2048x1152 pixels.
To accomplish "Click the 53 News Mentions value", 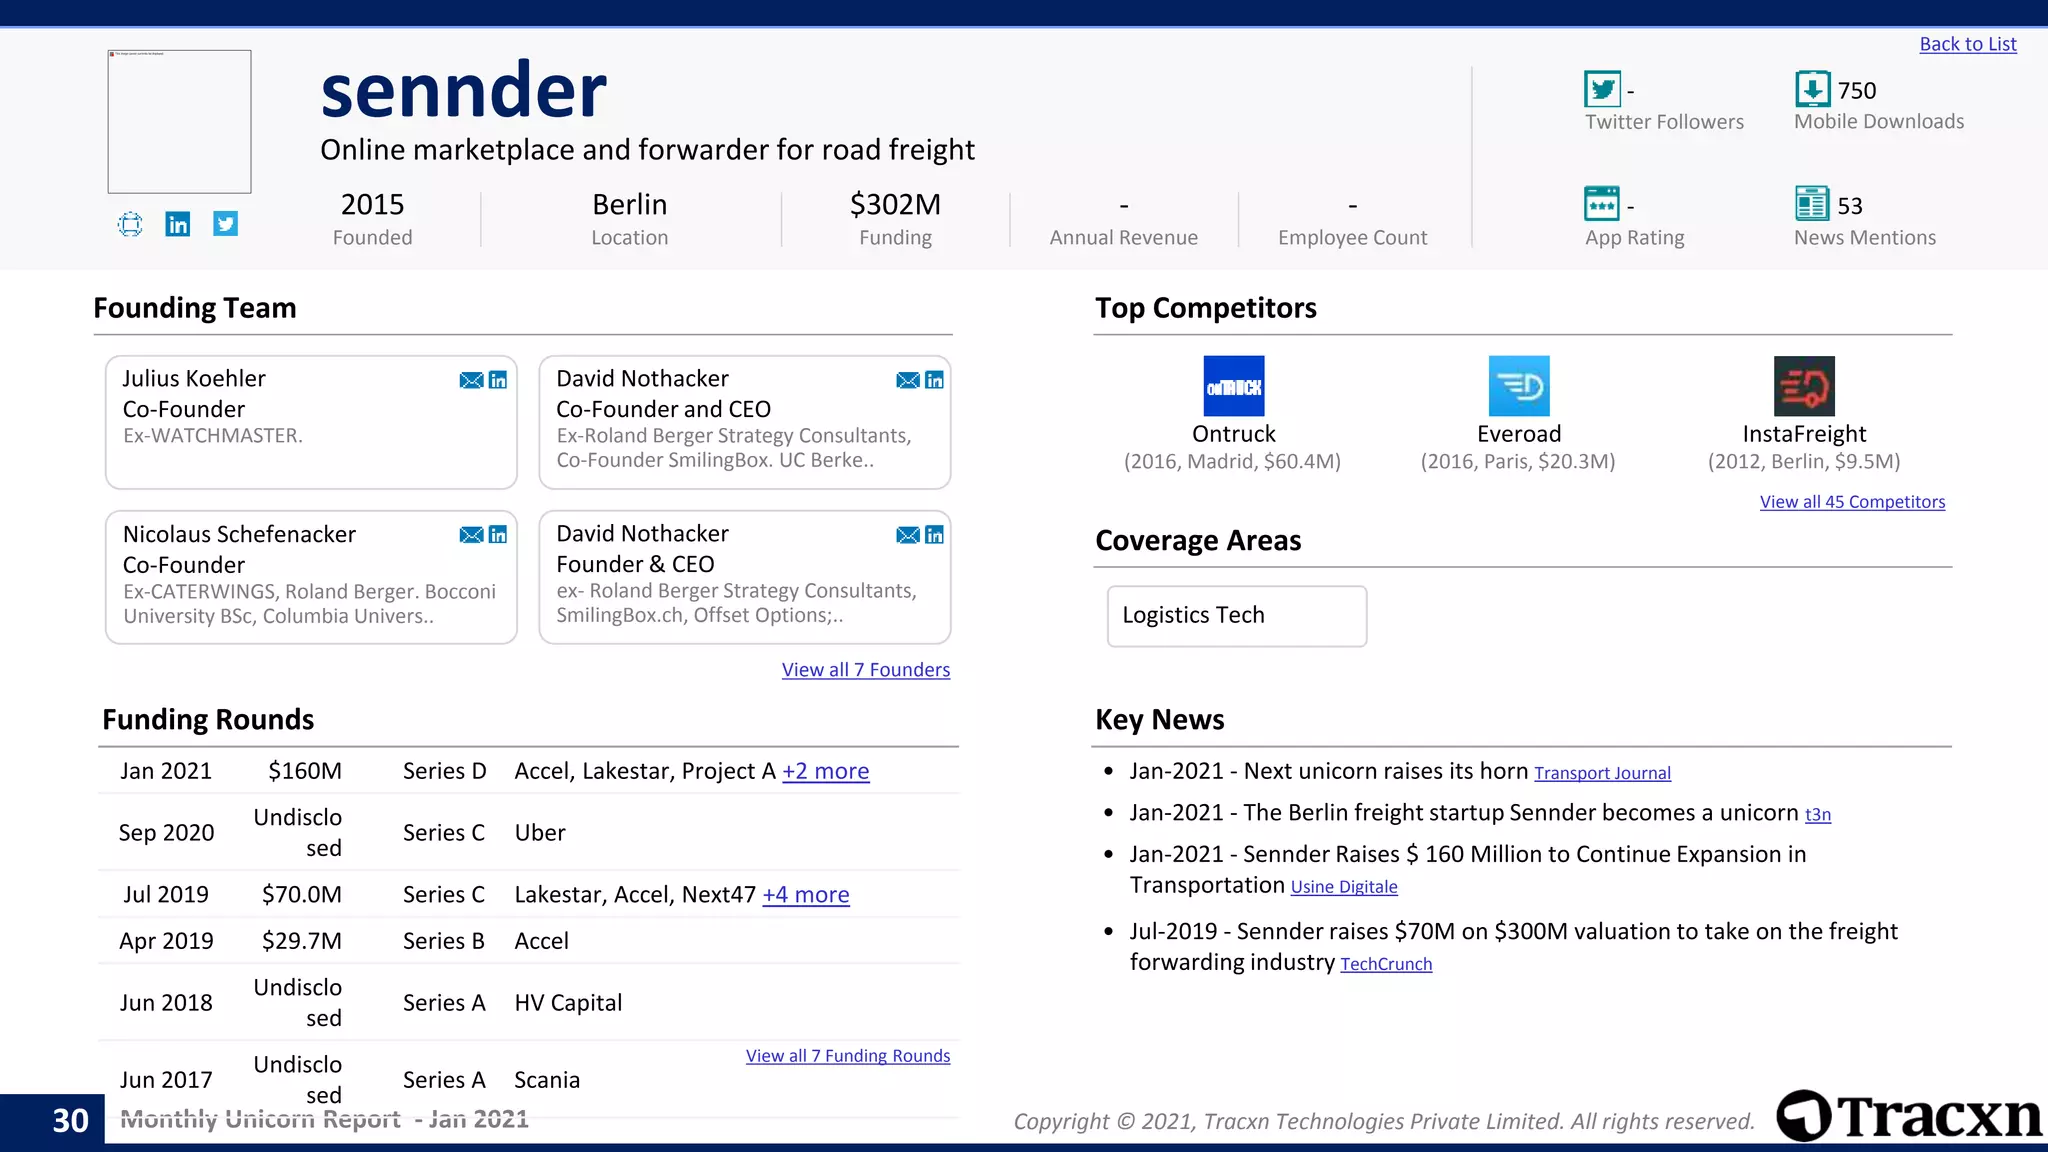I will click(x=1850, y=206).
